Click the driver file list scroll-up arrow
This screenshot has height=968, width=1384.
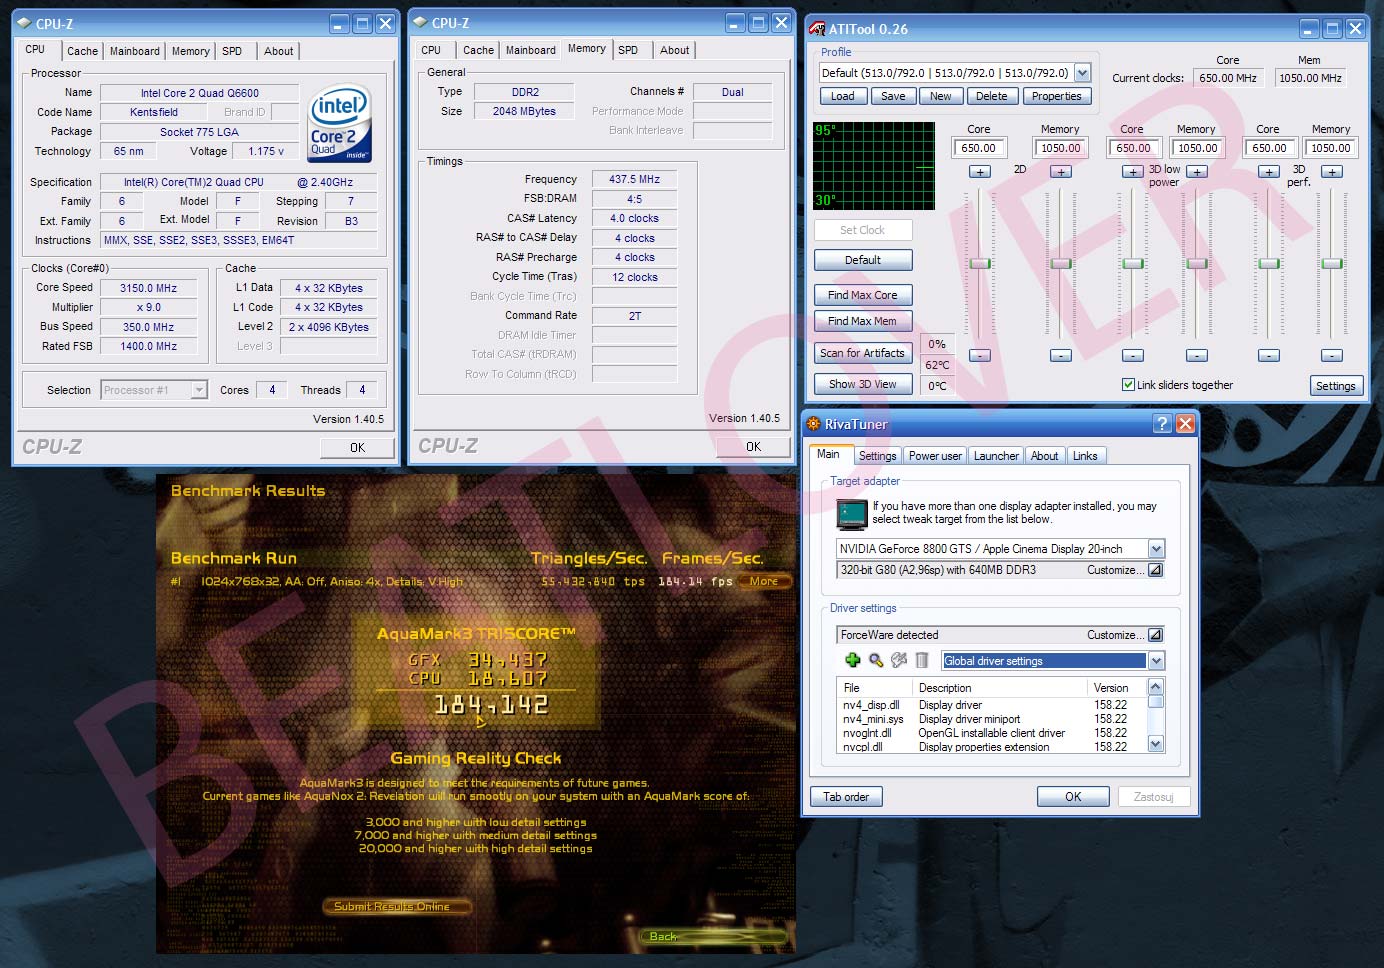pos(1156,686)
